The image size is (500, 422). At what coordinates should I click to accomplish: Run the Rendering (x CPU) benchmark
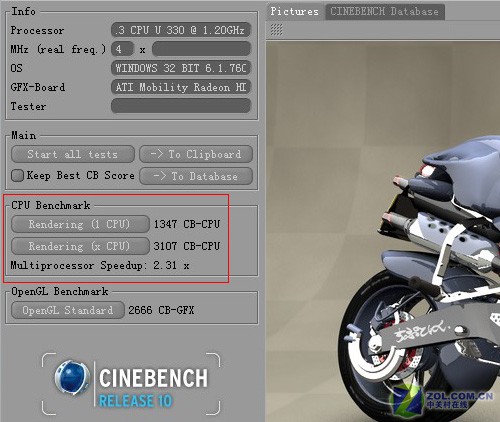click(x=80, y=246)
